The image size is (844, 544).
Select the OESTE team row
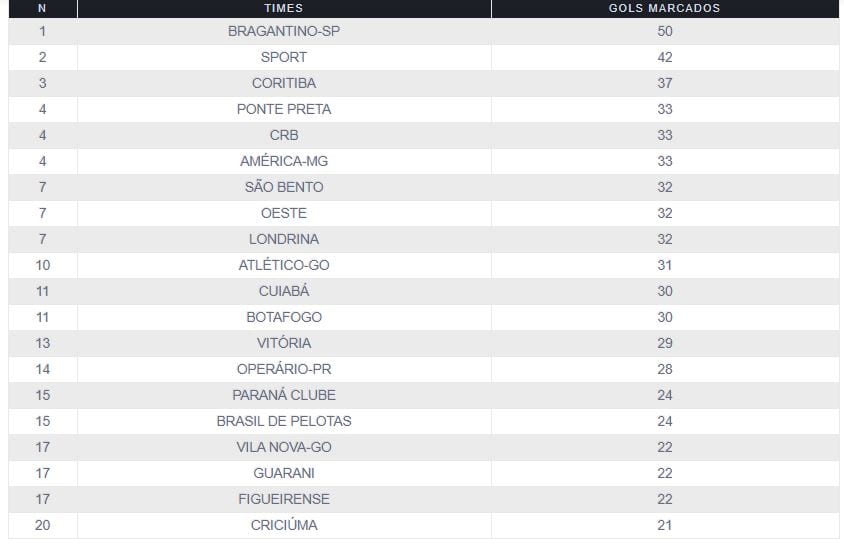point(284,213)
